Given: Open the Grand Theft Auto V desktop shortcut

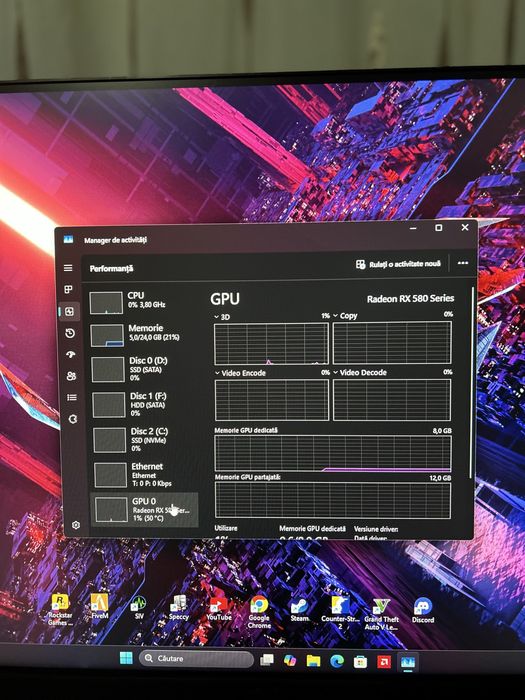Looking at the screenshot, I should (x=381, y=614).
